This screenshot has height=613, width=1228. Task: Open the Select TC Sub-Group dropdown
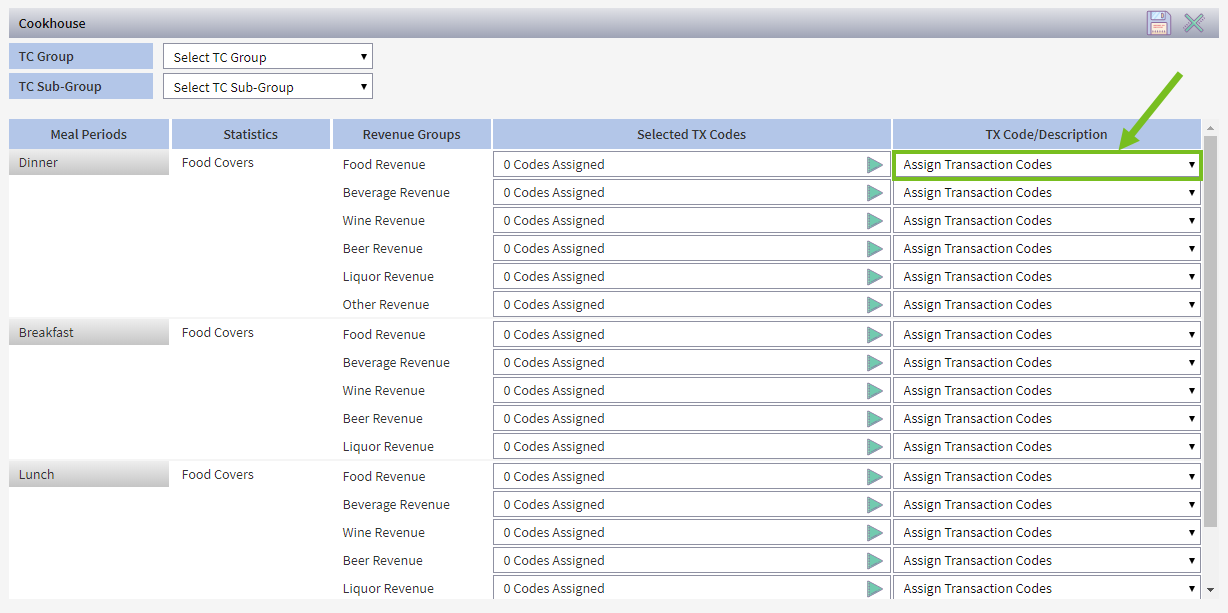[x=268, y=87]
